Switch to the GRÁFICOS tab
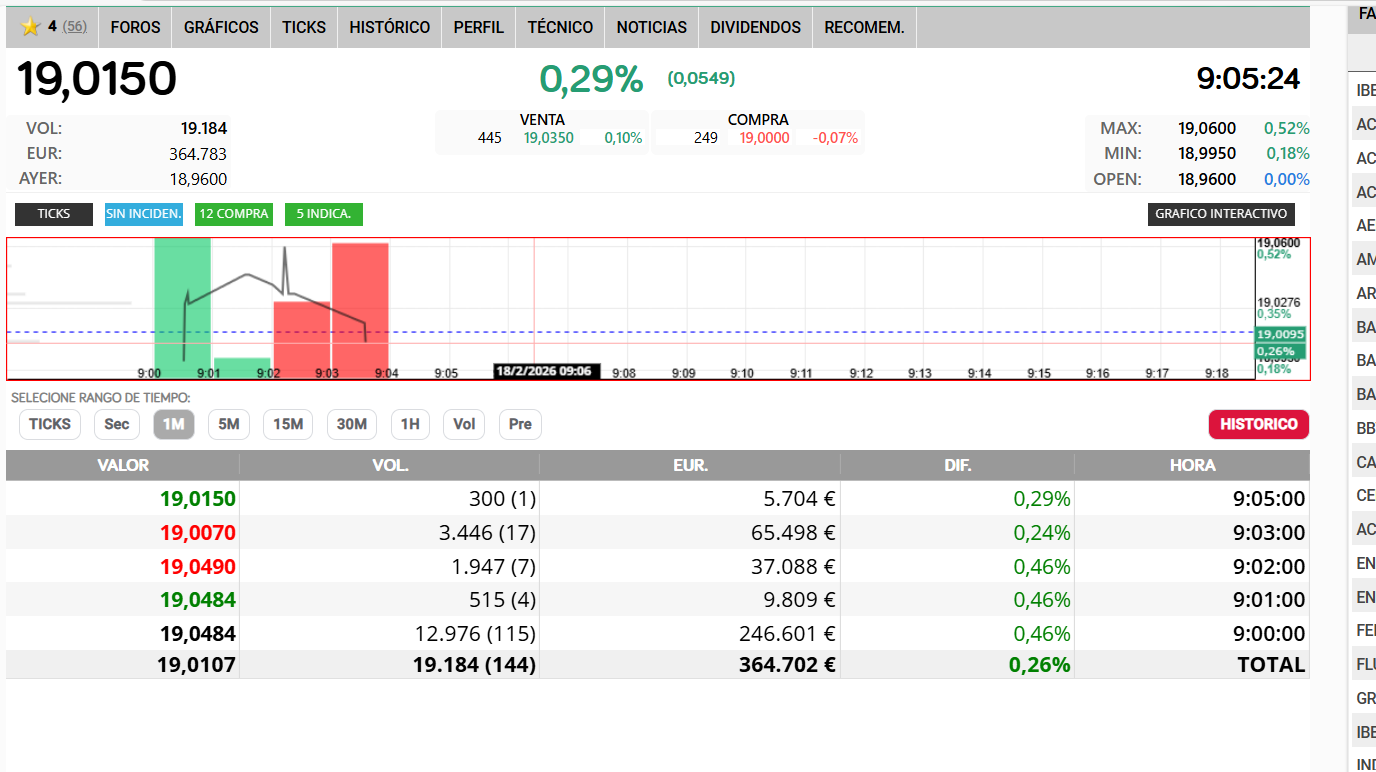The height and width of the screenshot is (772, 1376). pos(221,27)
